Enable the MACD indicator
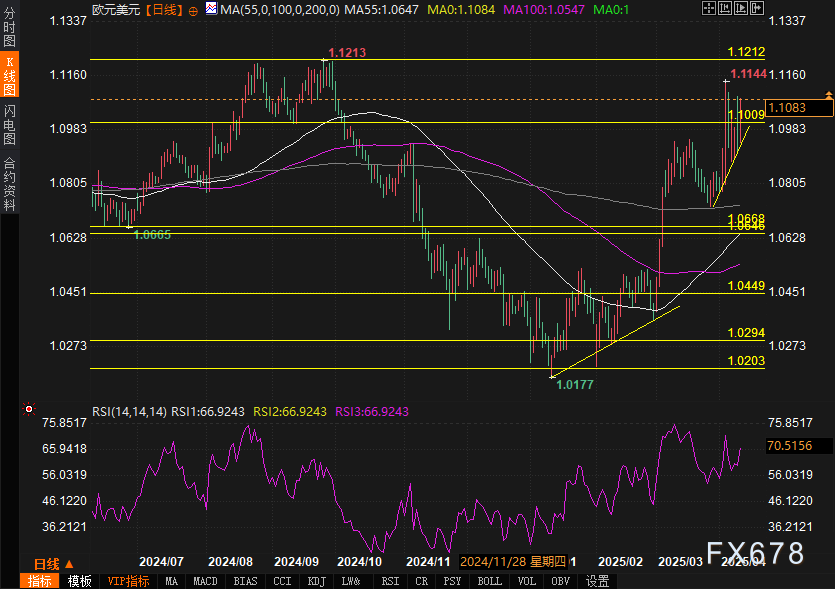 point(205,581)
